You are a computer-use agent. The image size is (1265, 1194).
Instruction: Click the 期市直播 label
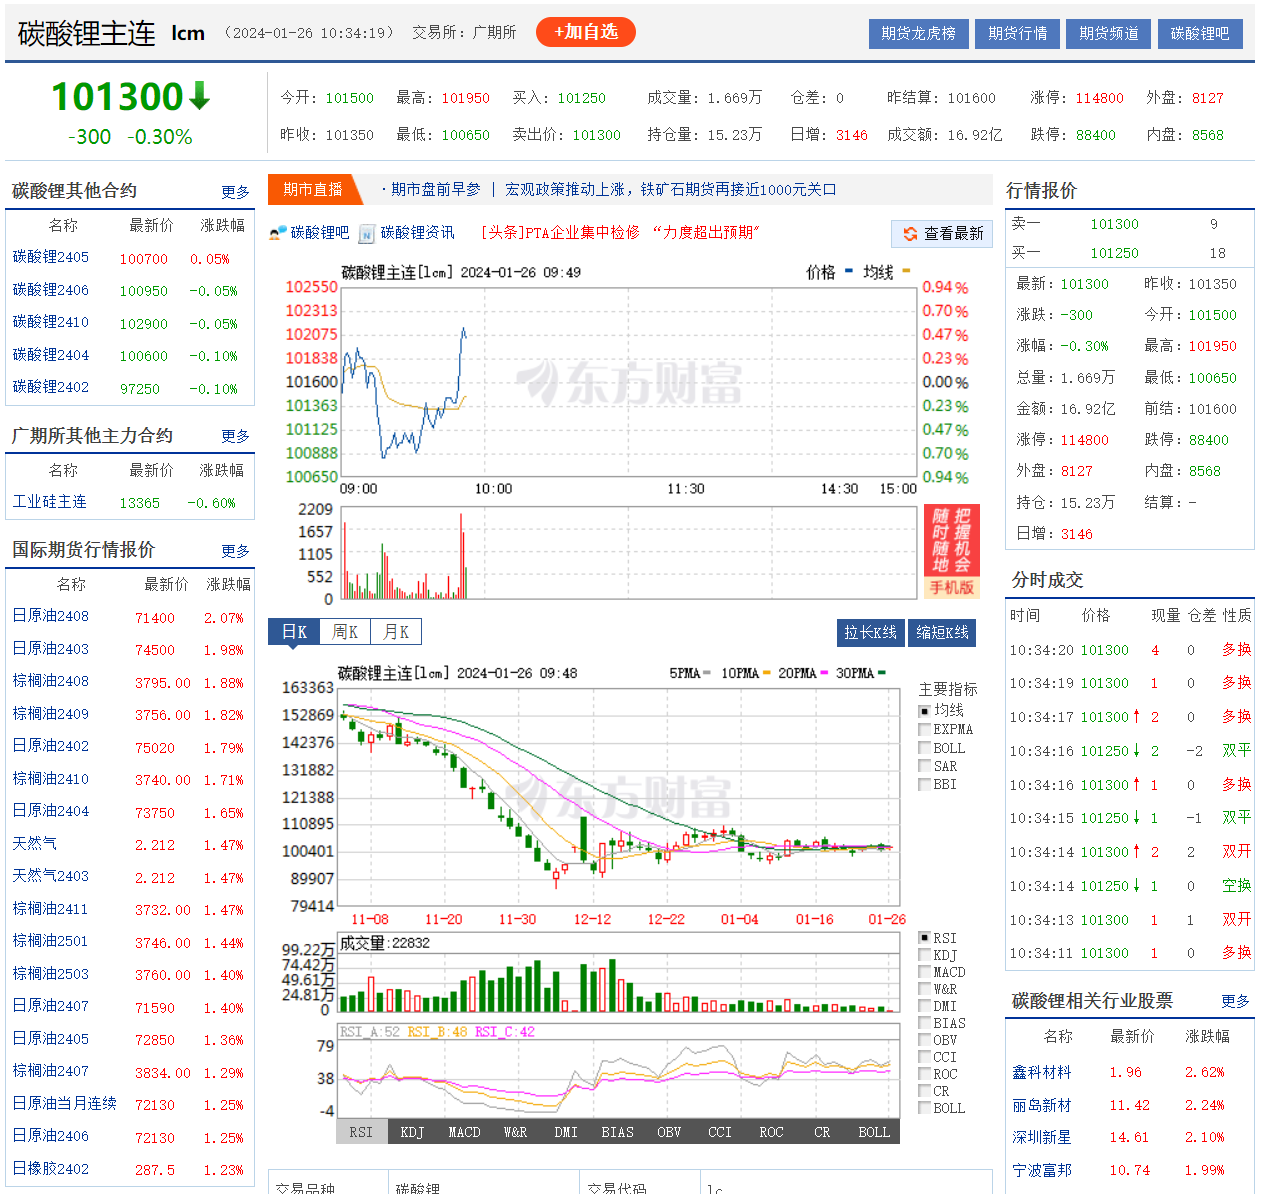point(313,189)
